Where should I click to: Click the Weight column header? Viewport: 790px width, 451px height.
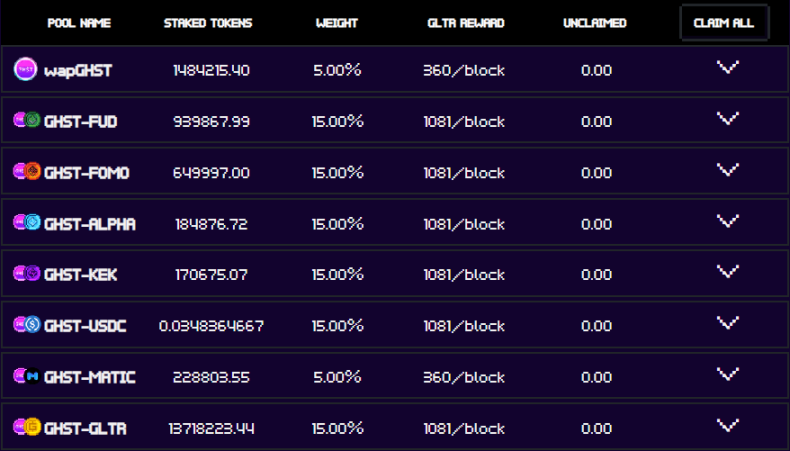337,23
